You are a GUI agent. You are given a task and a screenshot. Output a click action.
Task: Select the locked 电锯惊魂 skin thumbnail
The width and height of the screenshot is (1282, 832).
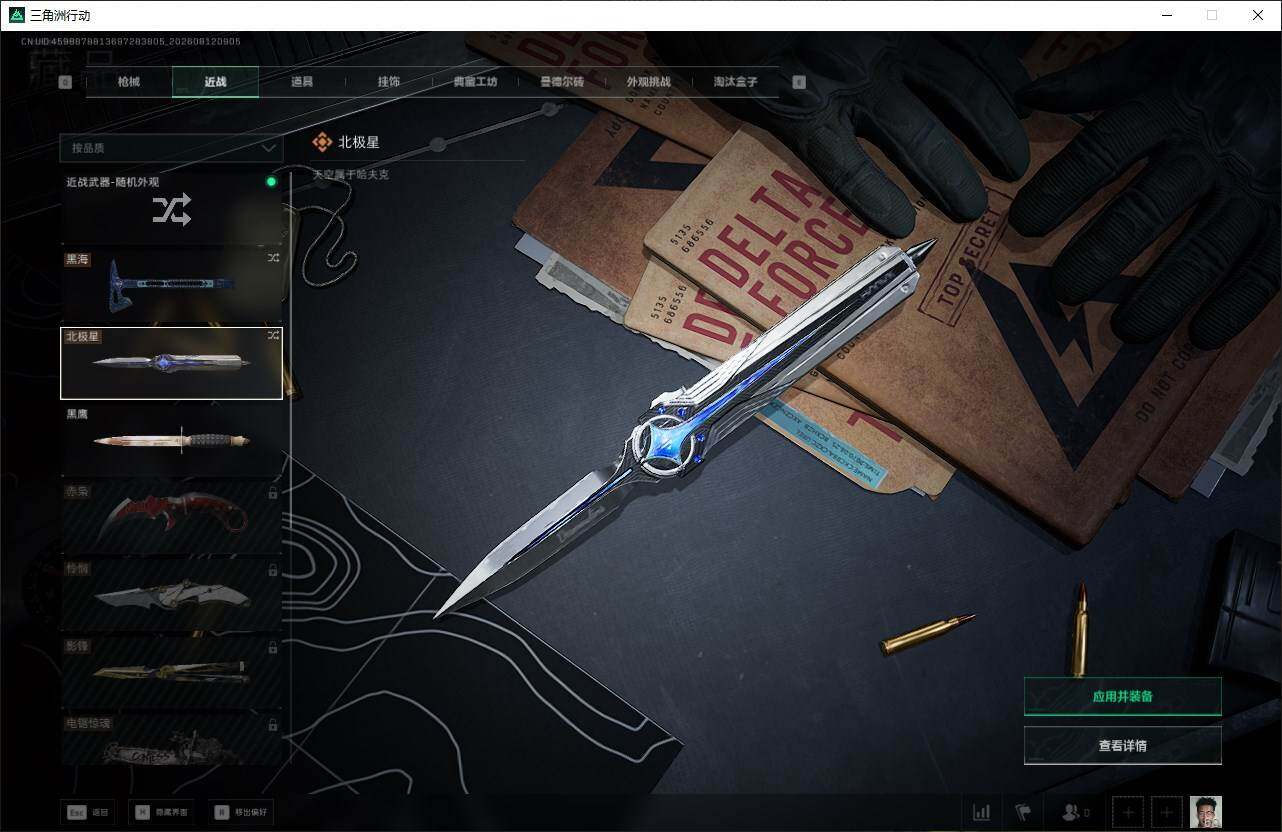(x=171, y=739)
